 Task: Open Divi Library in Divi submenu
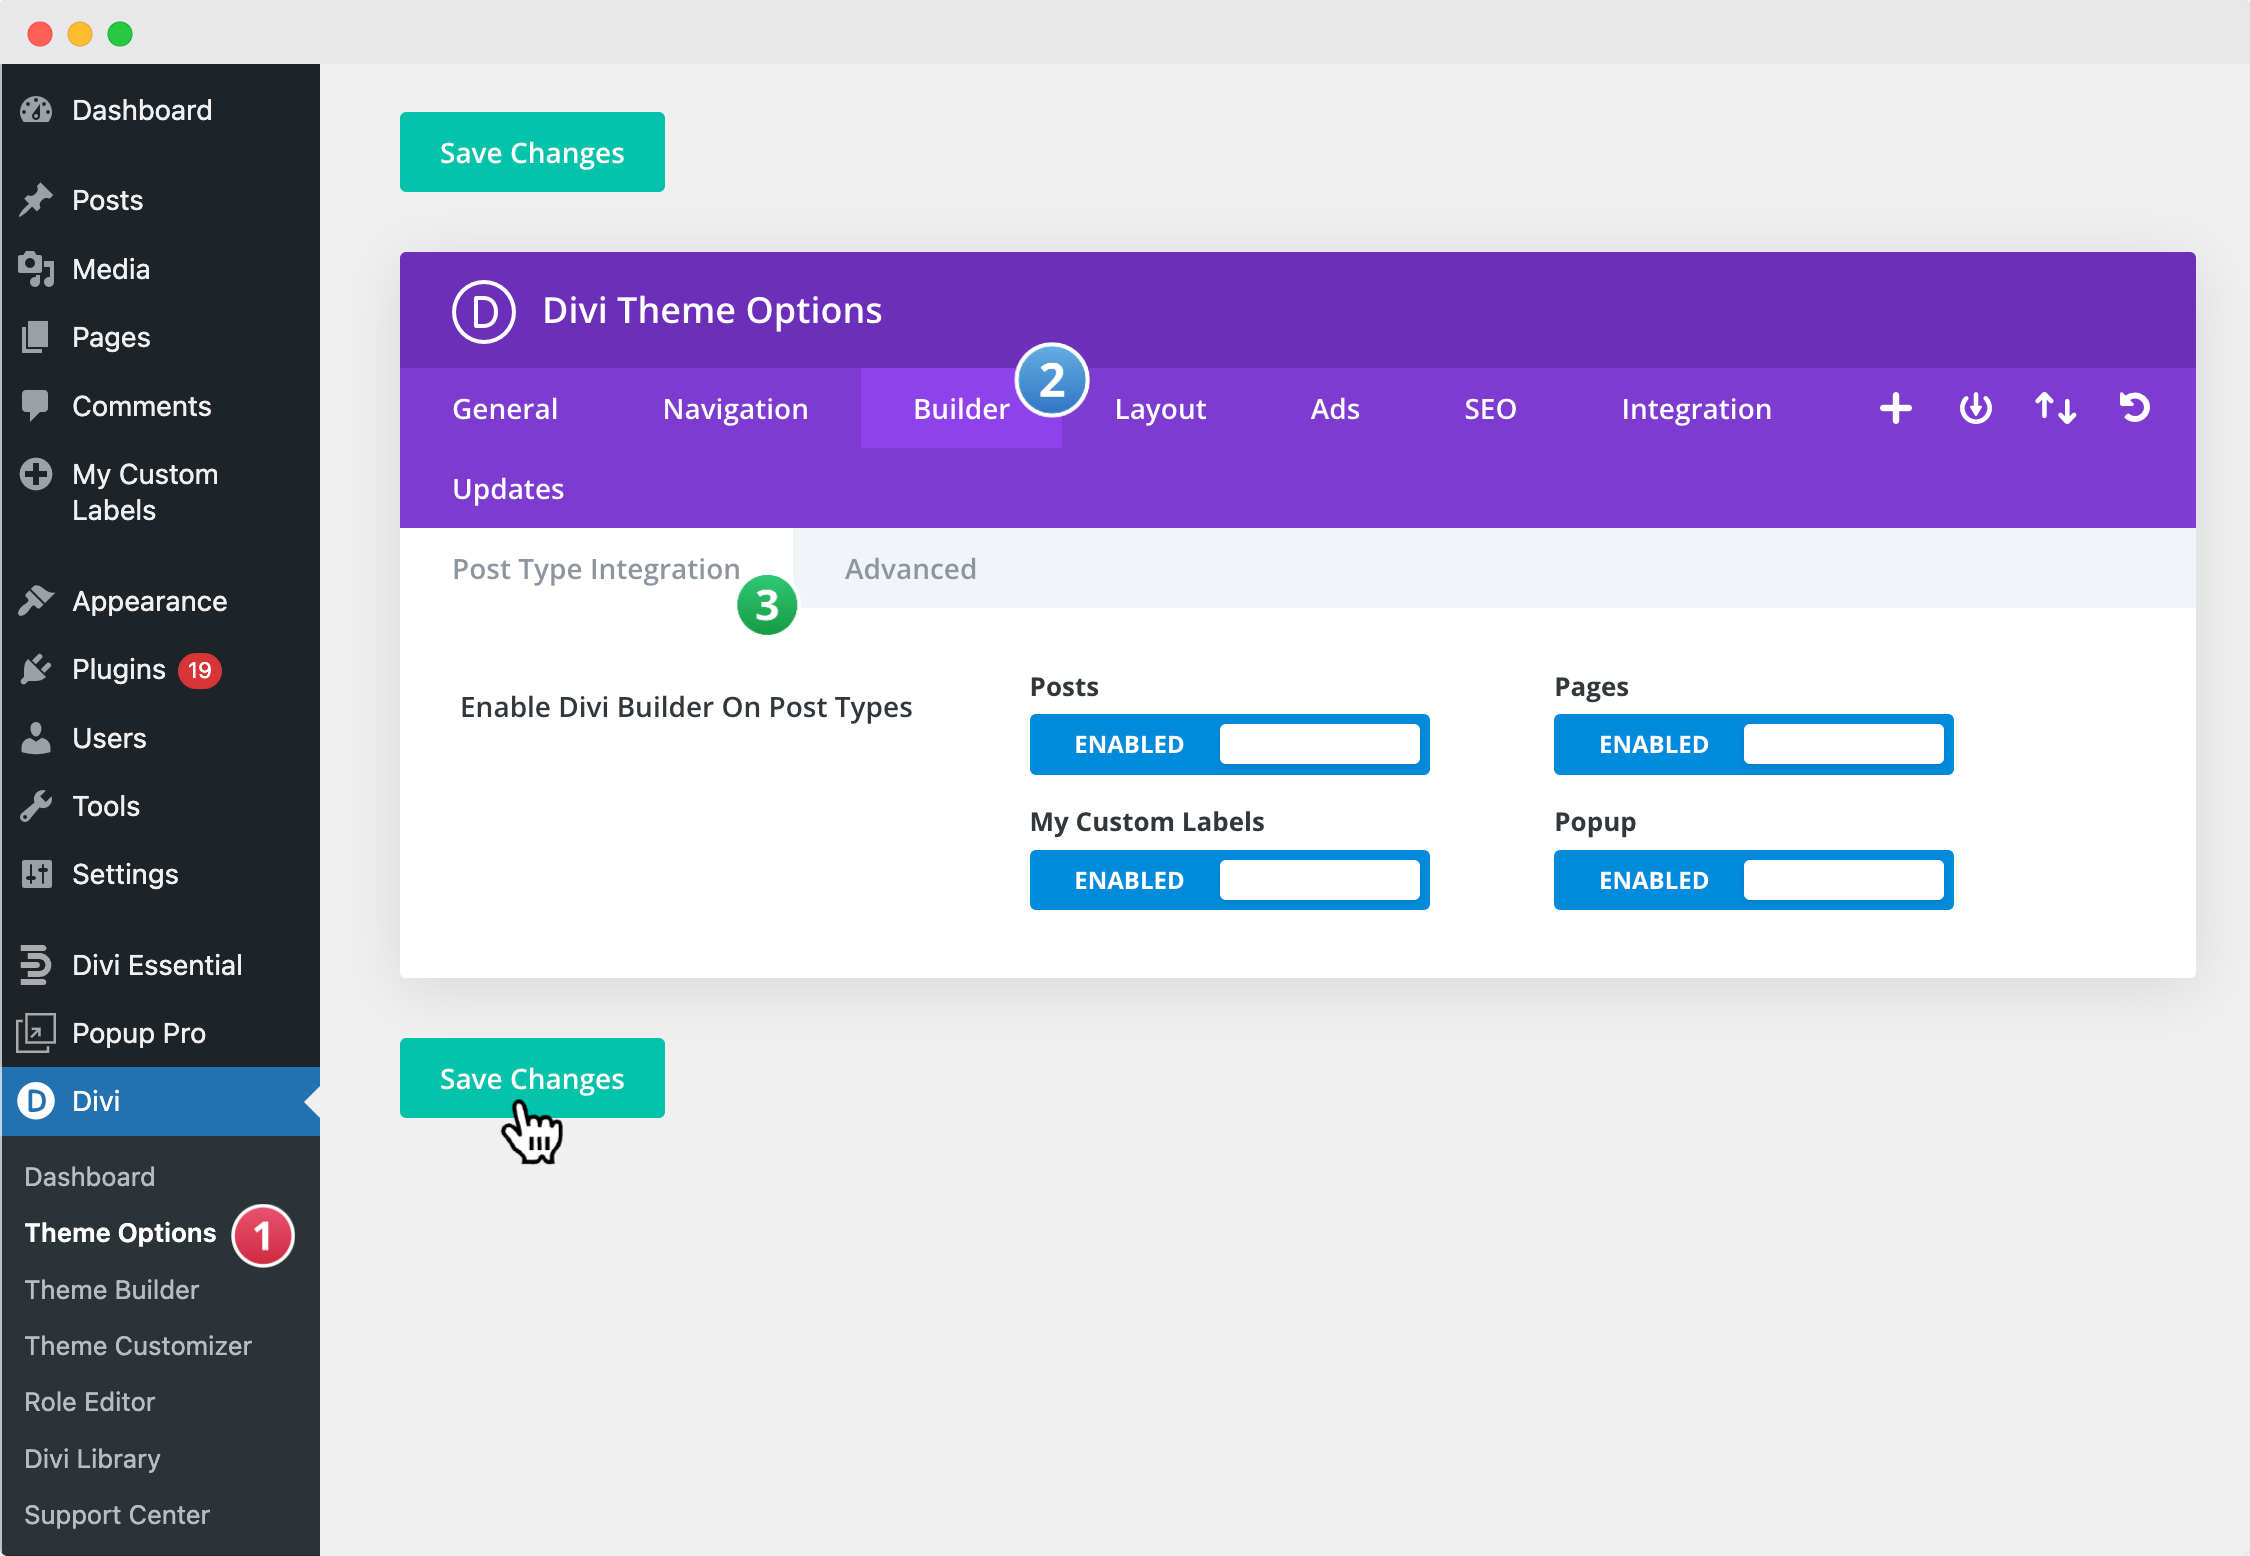pos(92,1458)
